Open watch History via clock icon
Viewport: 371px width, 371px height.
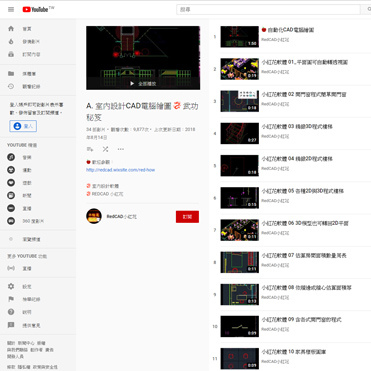(x=11, y=86)
